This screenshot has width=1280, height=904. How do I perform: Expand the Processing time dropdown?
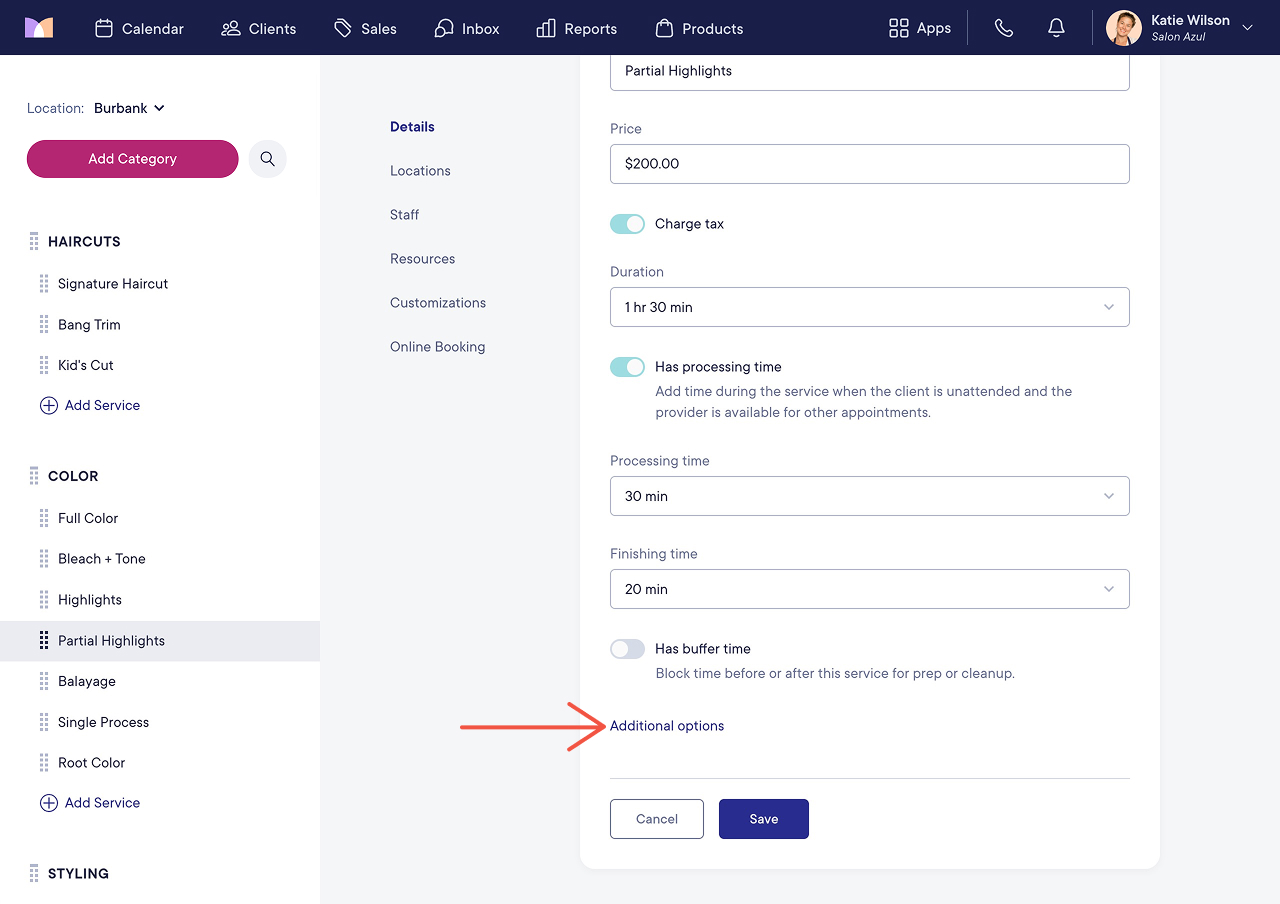click(x=870, y=496)
